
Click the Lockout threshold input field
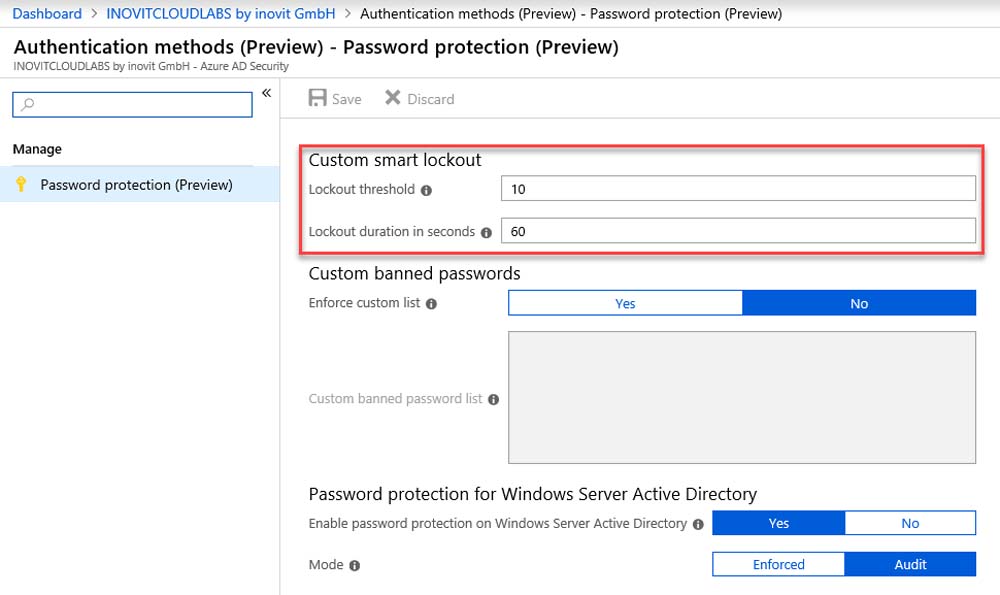pos(738,189)
